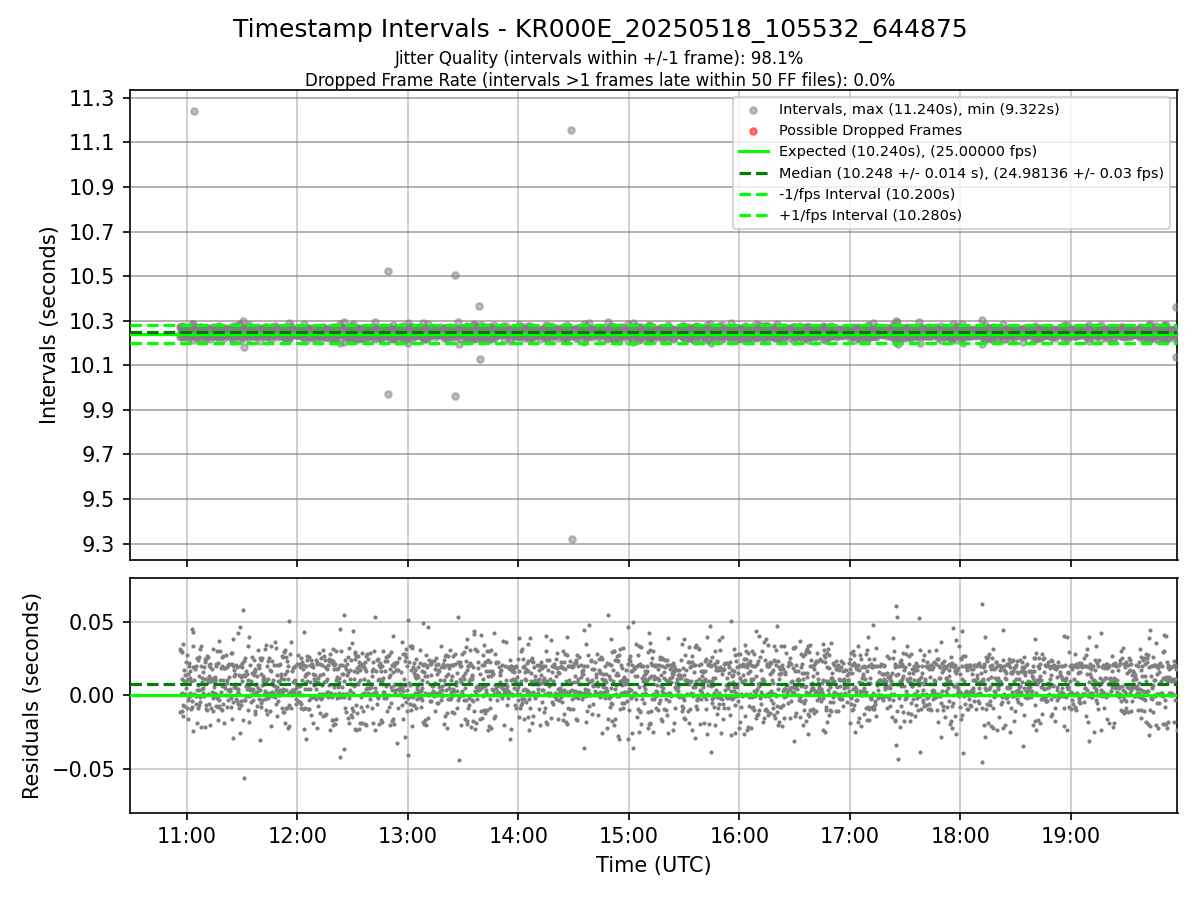The height and width of the screenshot is (900, 1200).
Task: Click the '9.3' y-axis tick label
Action: [100, 544]
